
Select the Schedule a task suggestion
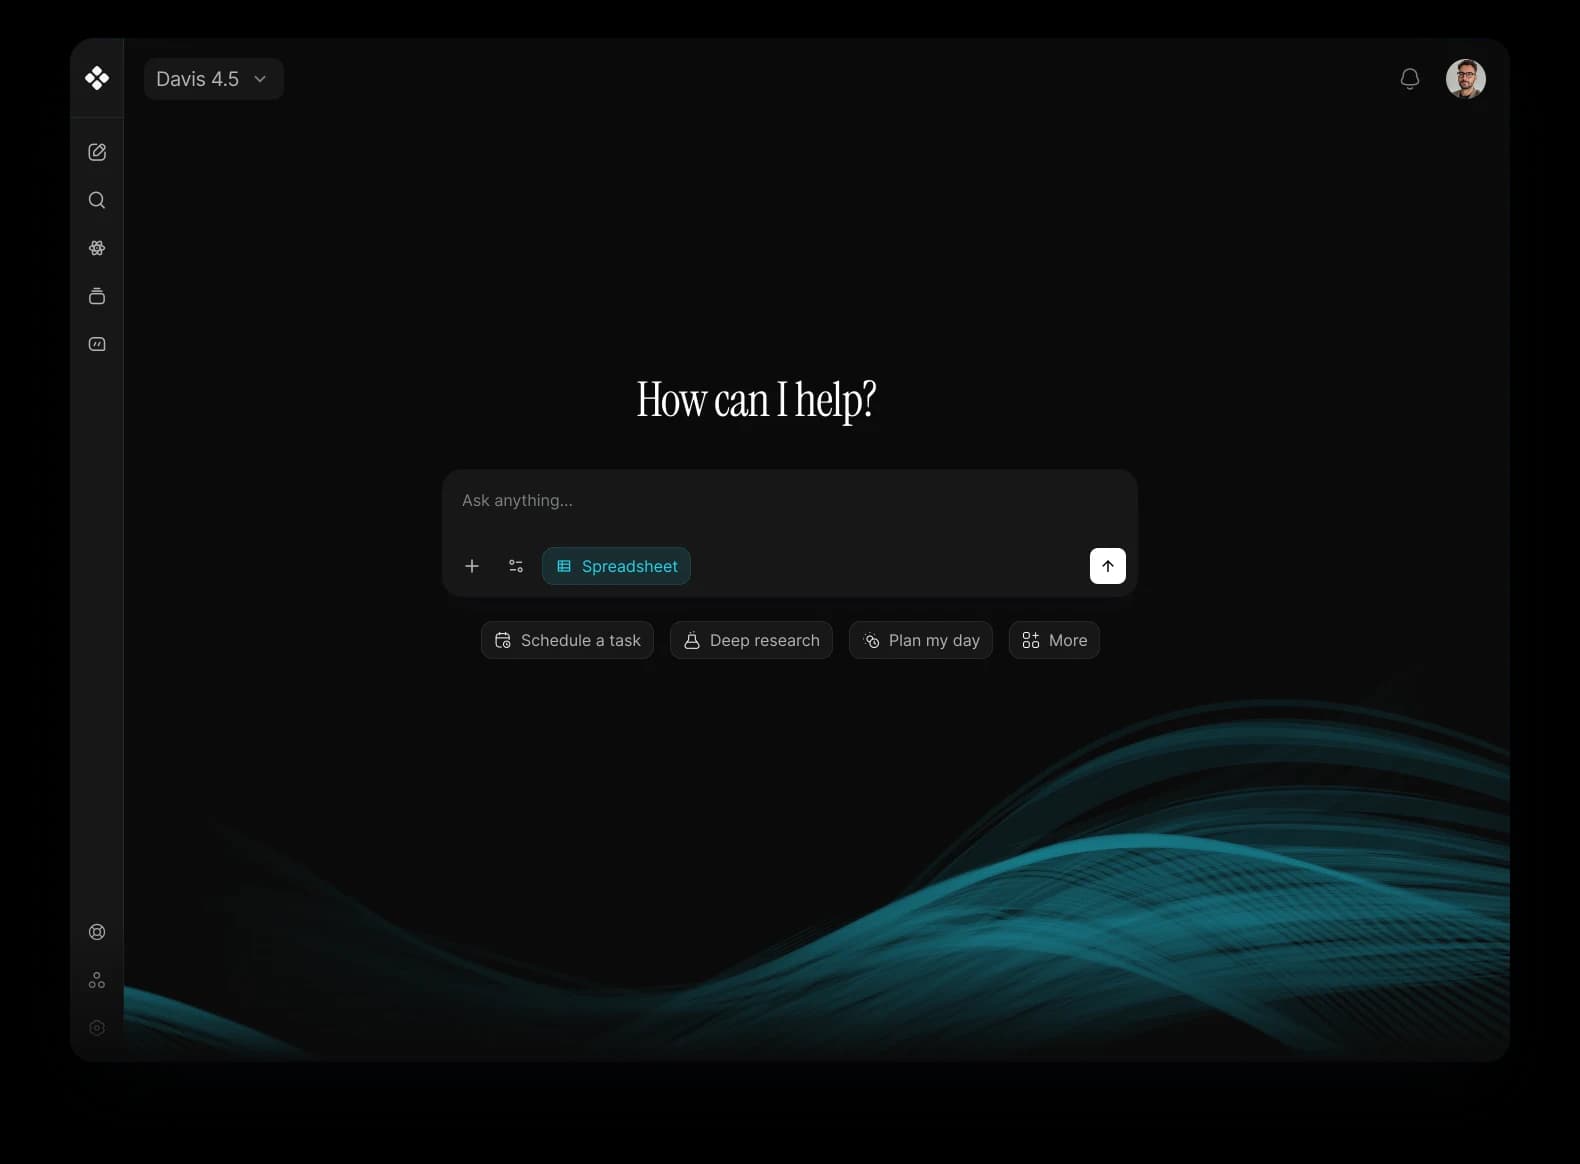click(567, 640)
